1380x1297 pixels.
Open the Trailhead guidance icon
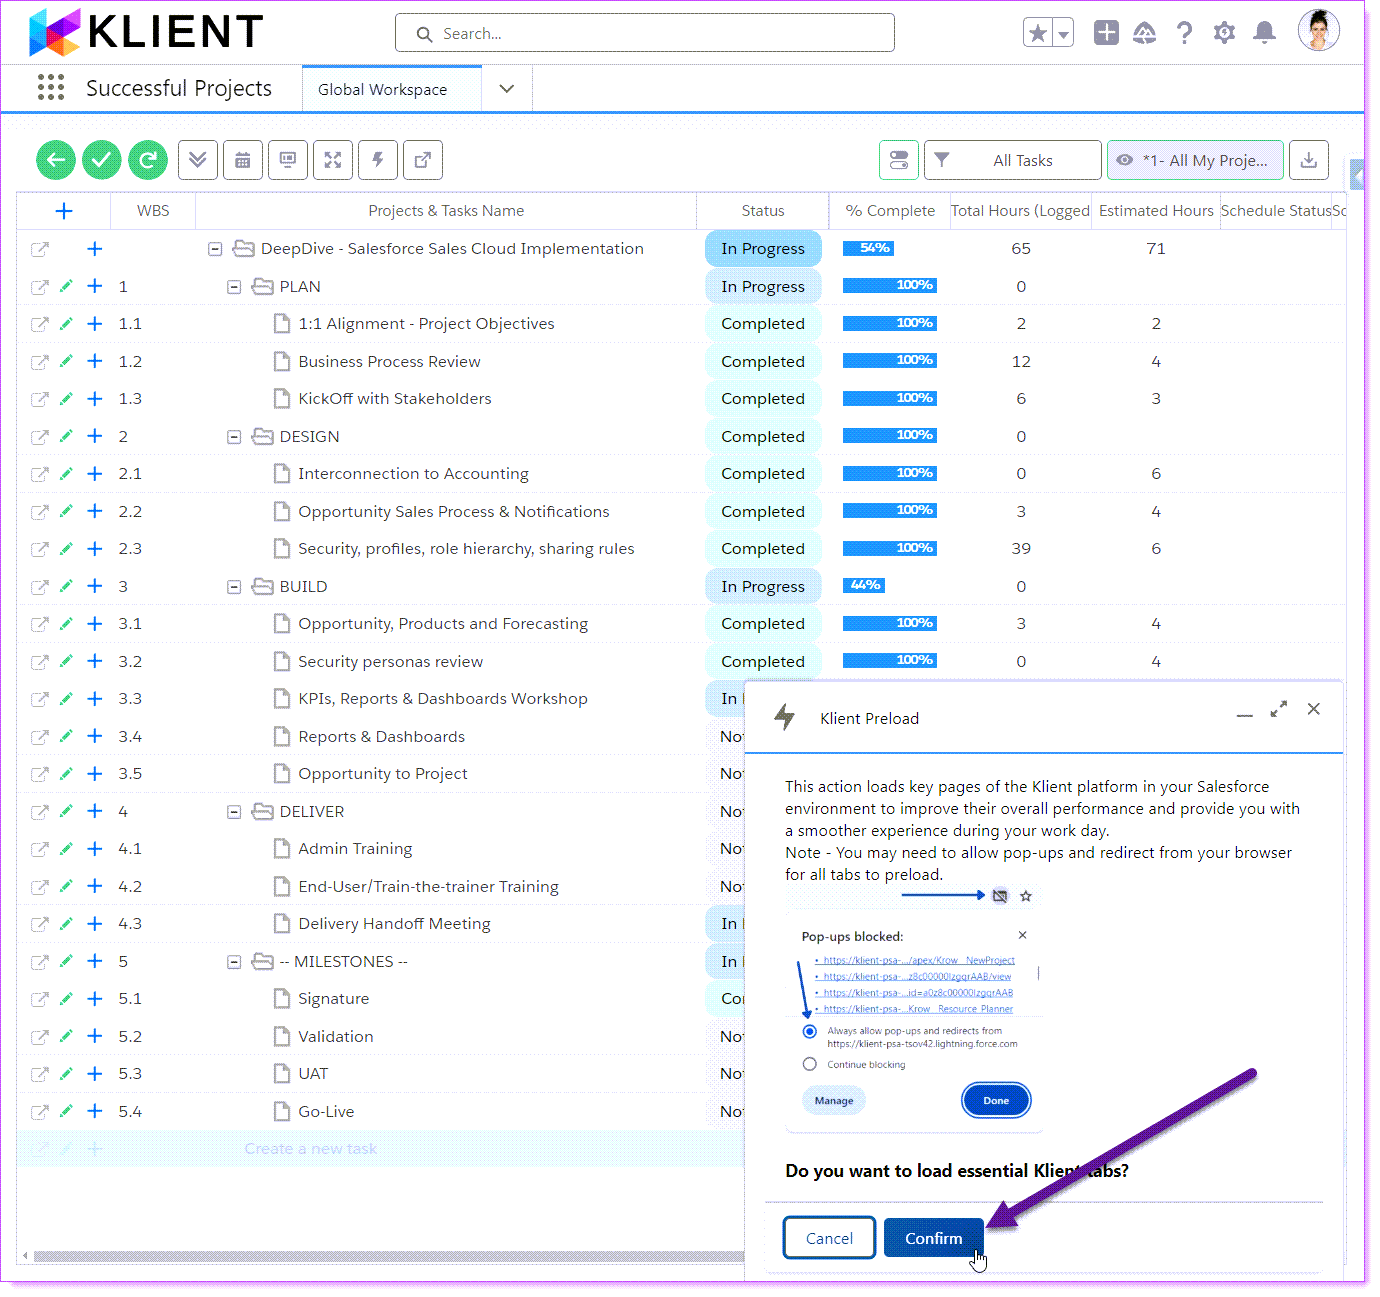[1145, 33]
